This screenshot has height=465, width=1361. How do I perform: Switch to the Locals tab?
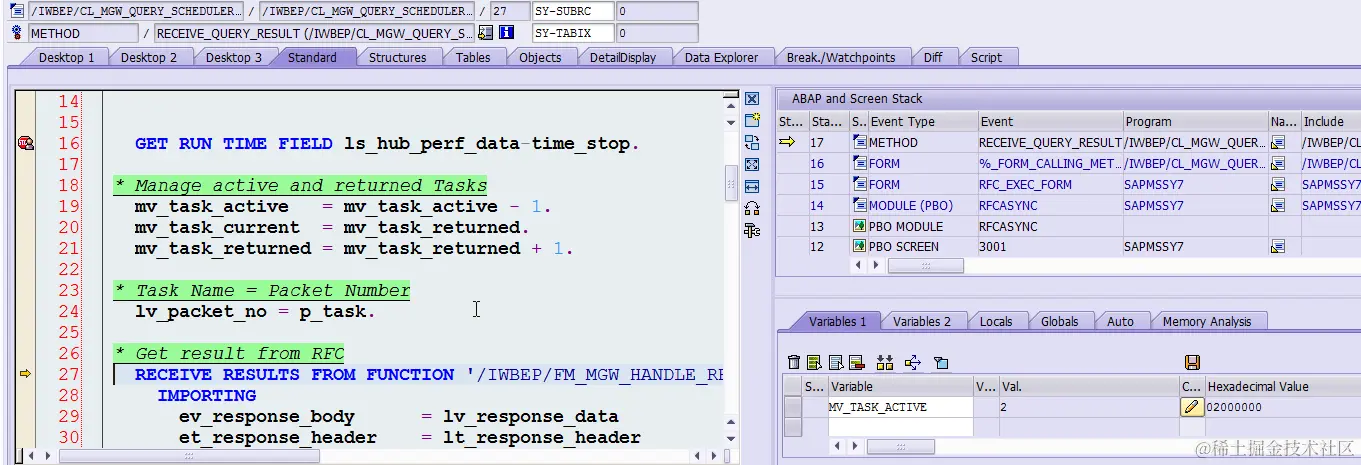point(996,321)
